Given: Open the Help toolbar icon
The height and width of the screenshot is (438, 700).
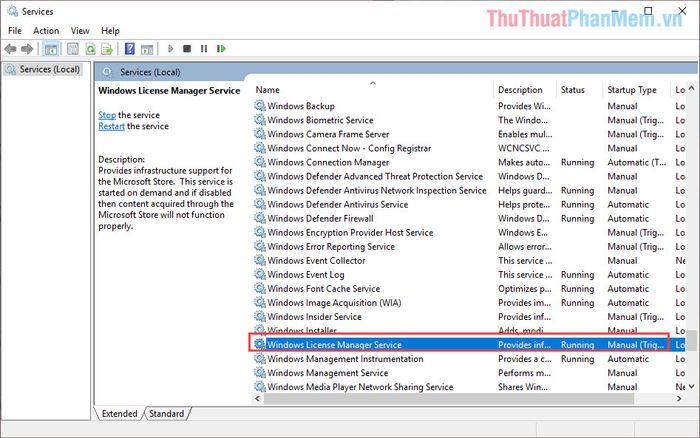Looking at the screenshot, I should click(x=129, y=49).
